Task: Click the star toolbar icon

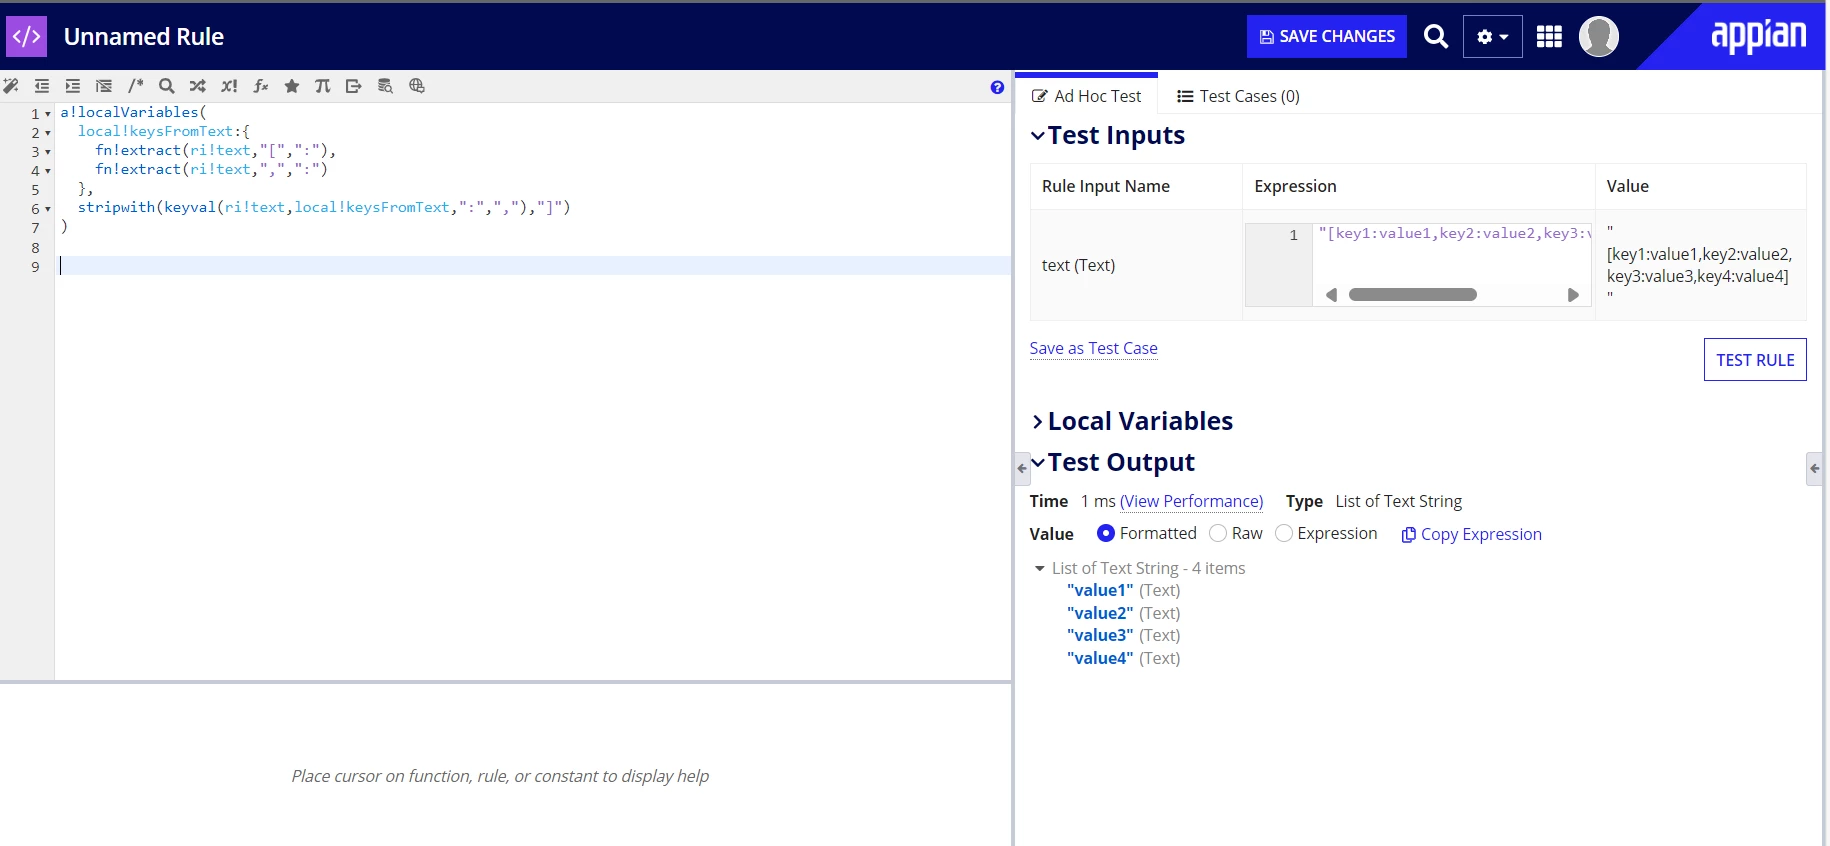Action: click(292, 86)
